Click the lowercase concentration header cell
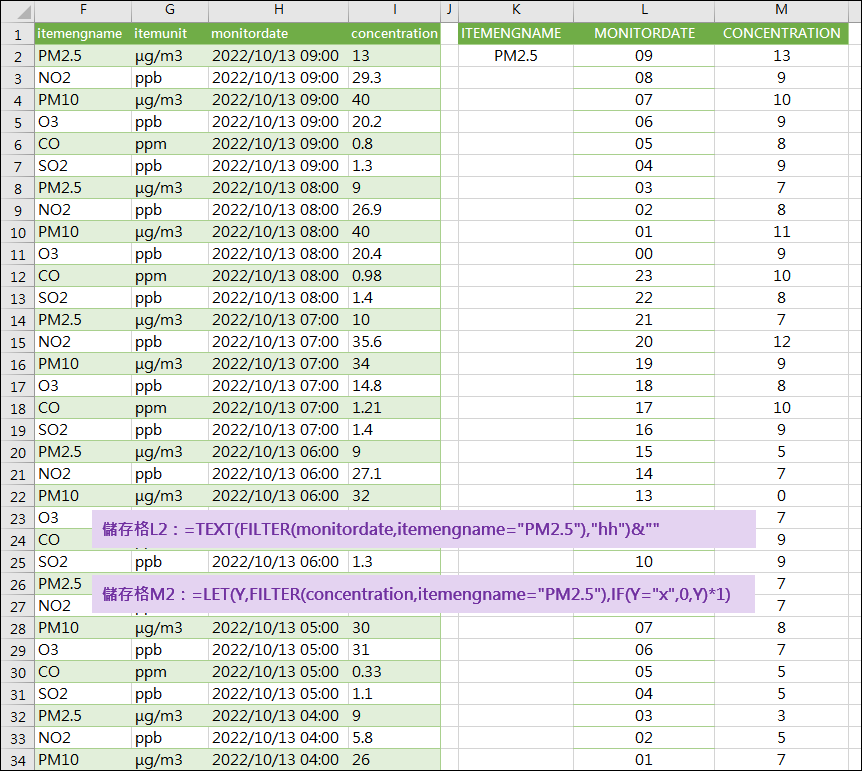 (x=395, y=34)
